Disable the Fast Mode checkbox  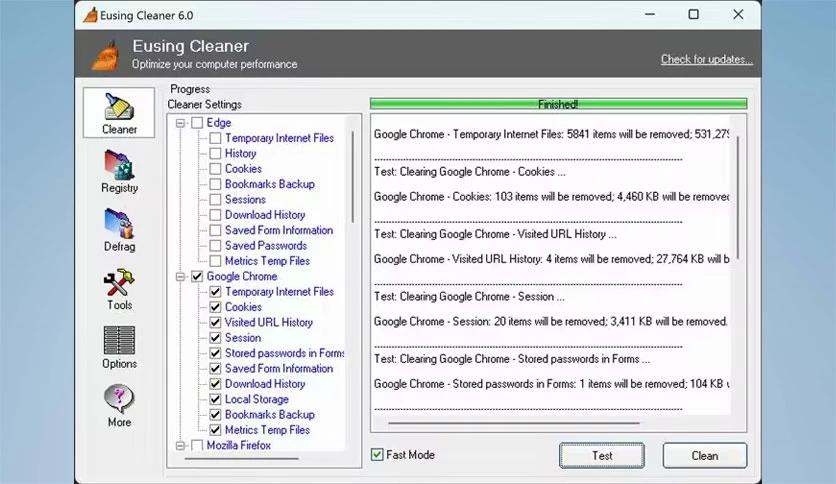click(377, 455)
